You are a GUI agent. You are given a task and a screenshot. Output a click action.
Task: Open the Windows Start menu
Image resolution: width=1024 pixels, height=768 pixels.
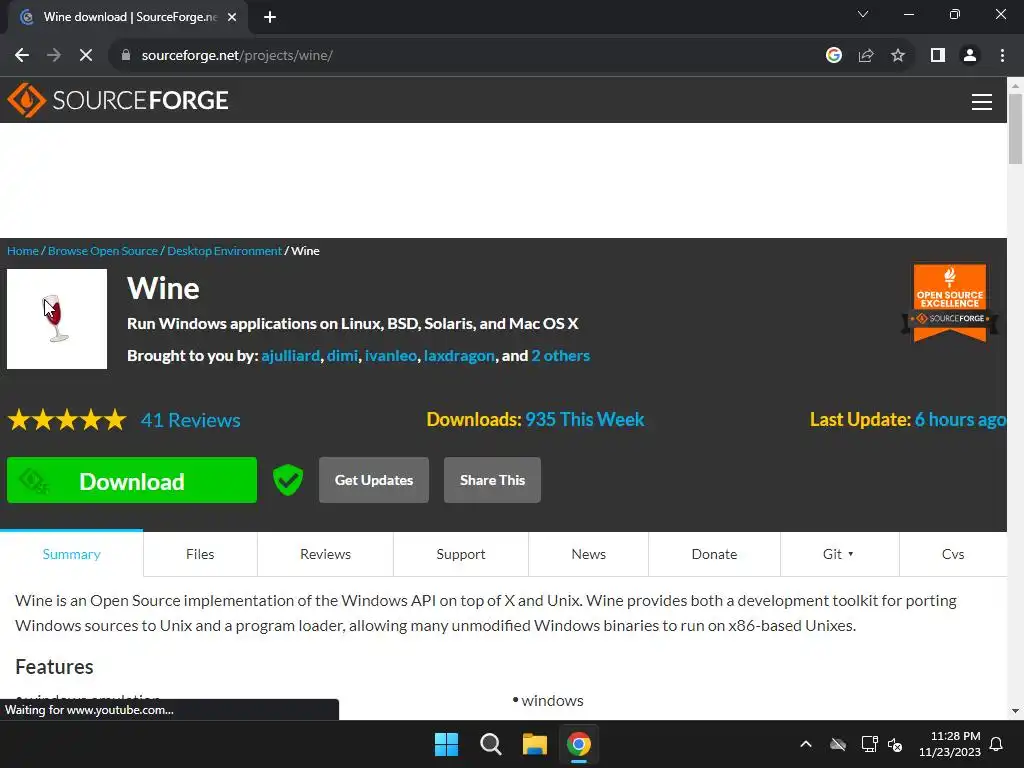click(447, 744)
